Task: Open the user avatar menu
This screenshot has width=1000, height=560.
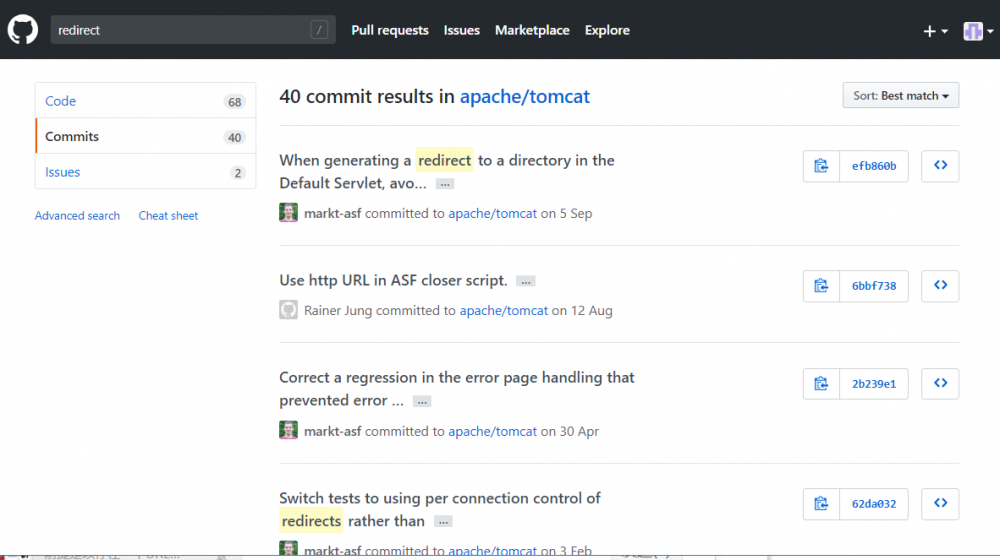Action: point(977,31)
